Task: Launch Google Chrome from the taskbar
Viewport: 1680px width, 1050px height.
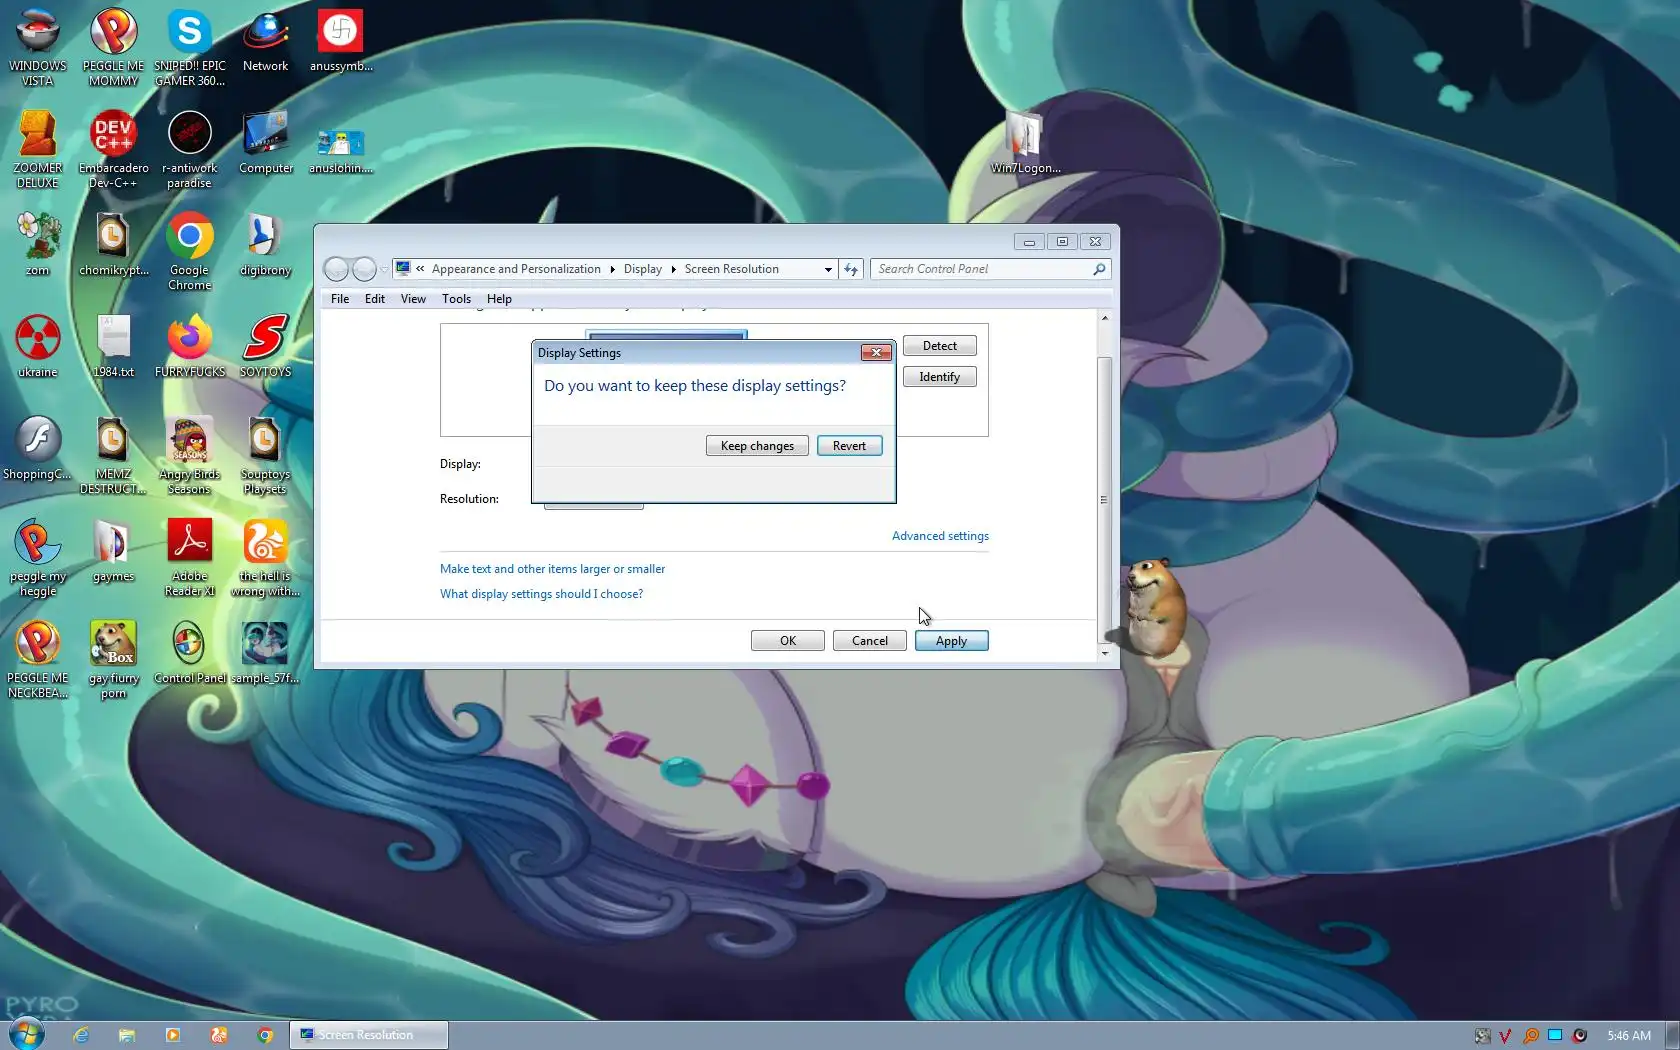Action: click(265, 1035)
